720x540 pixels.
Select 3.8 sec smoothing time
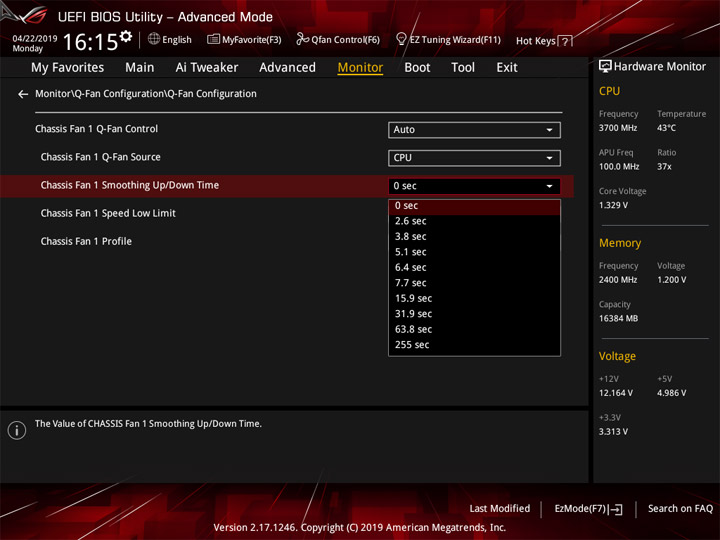[x=474, y=236]
